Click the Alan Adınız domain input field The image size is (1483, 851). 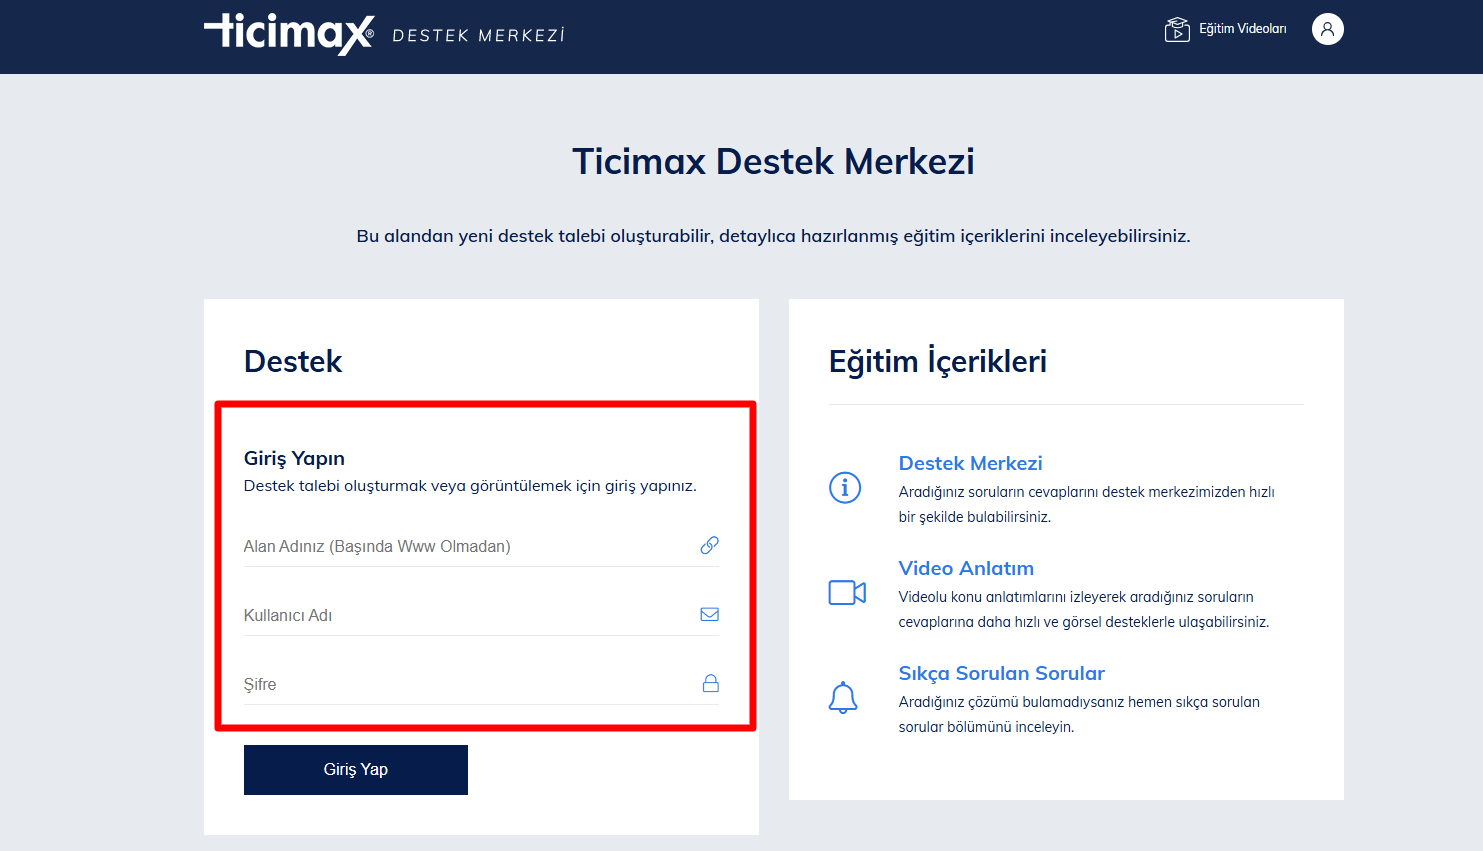[481, 546]
